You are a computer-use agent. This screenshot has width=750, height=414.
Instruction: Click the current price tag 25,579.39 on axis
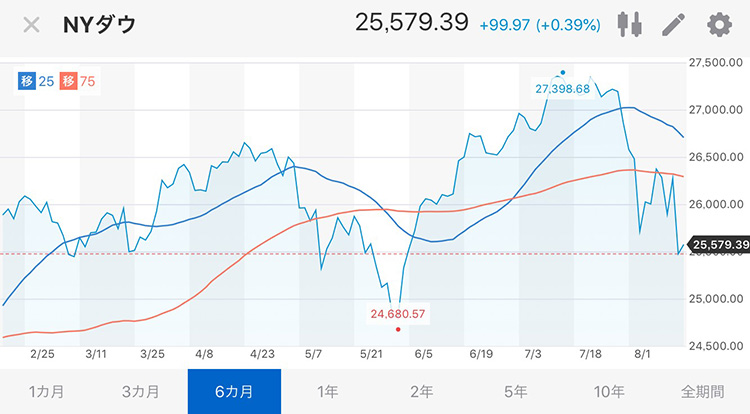pos(718,245)
